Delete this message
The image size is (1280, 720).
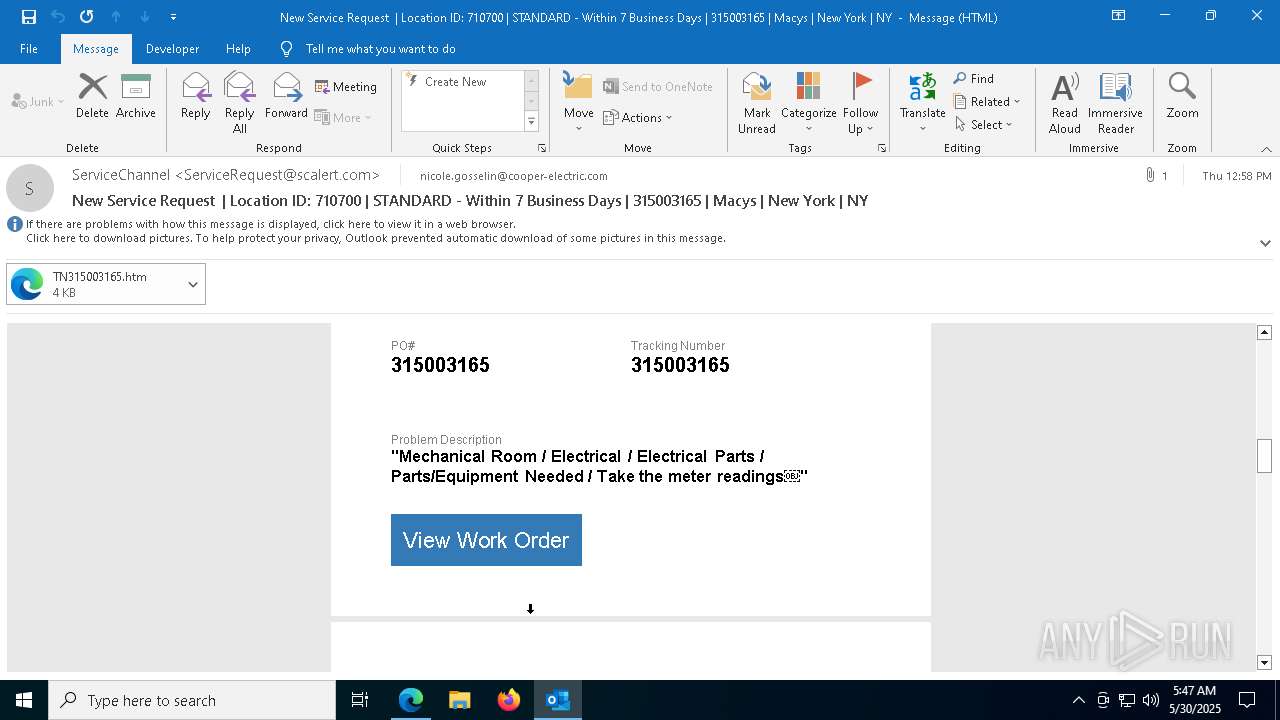tap(92, 97)
